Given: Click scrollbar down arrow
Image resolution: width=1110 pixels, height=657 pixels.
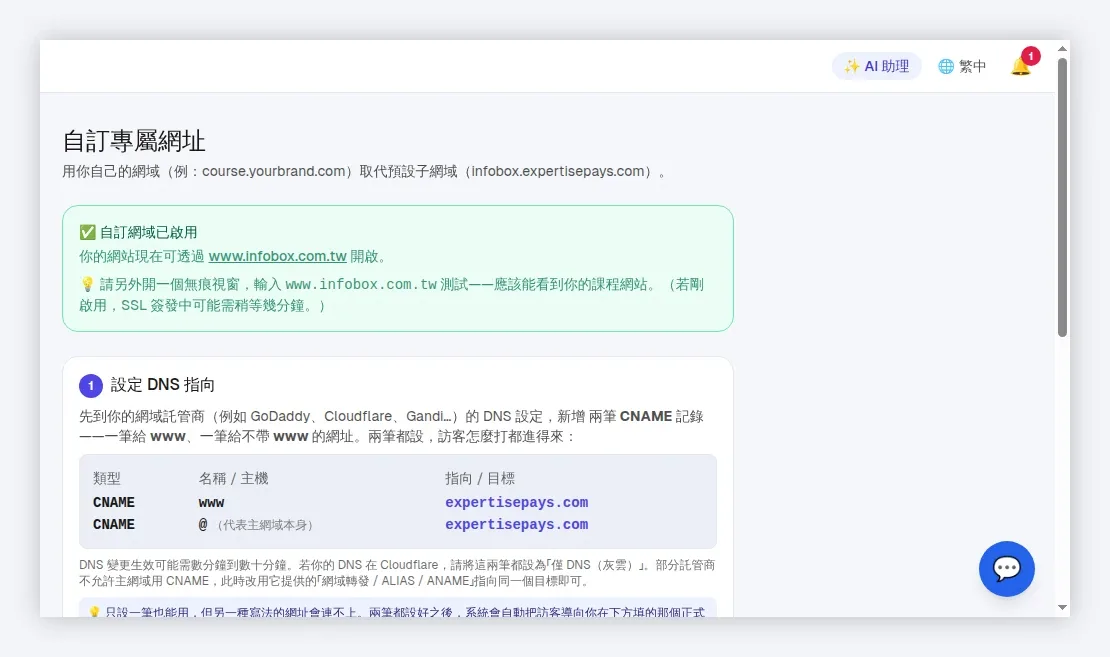Looking at the screenshot, I should (x=1062, y=607).
